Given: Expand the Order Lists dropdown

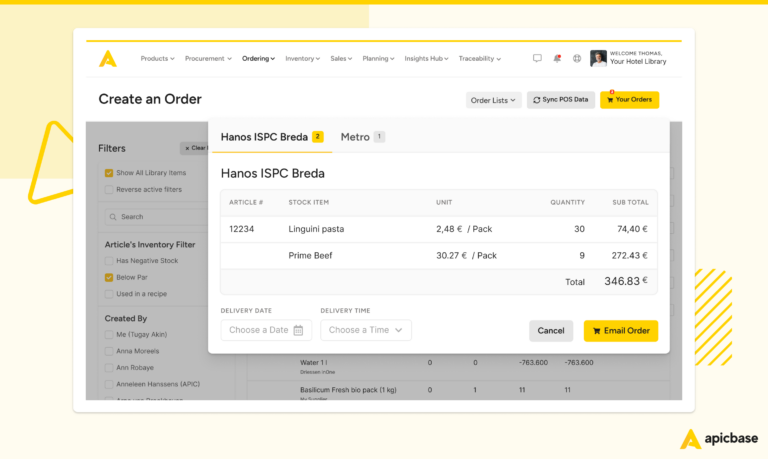Looking at the screenshot, I should coord(493,100).
